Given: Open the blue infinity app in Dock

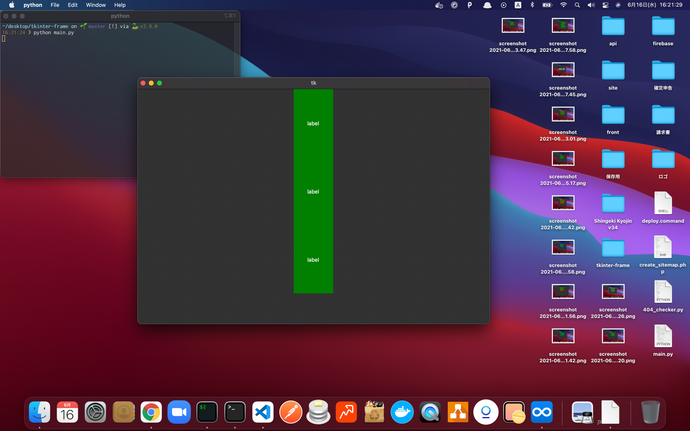Looking at the screenshot, I should tap(542, 413).
